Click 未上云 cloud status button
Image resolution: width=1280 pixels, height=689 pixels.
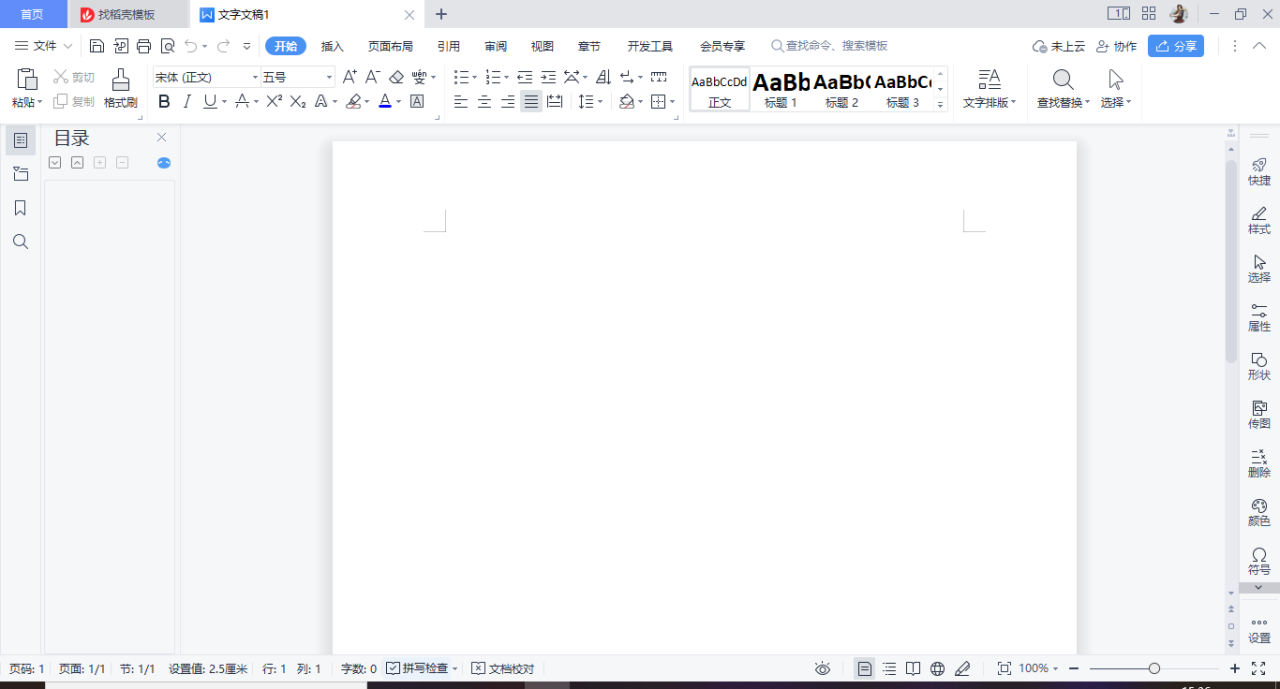[x=1058, y=46]
